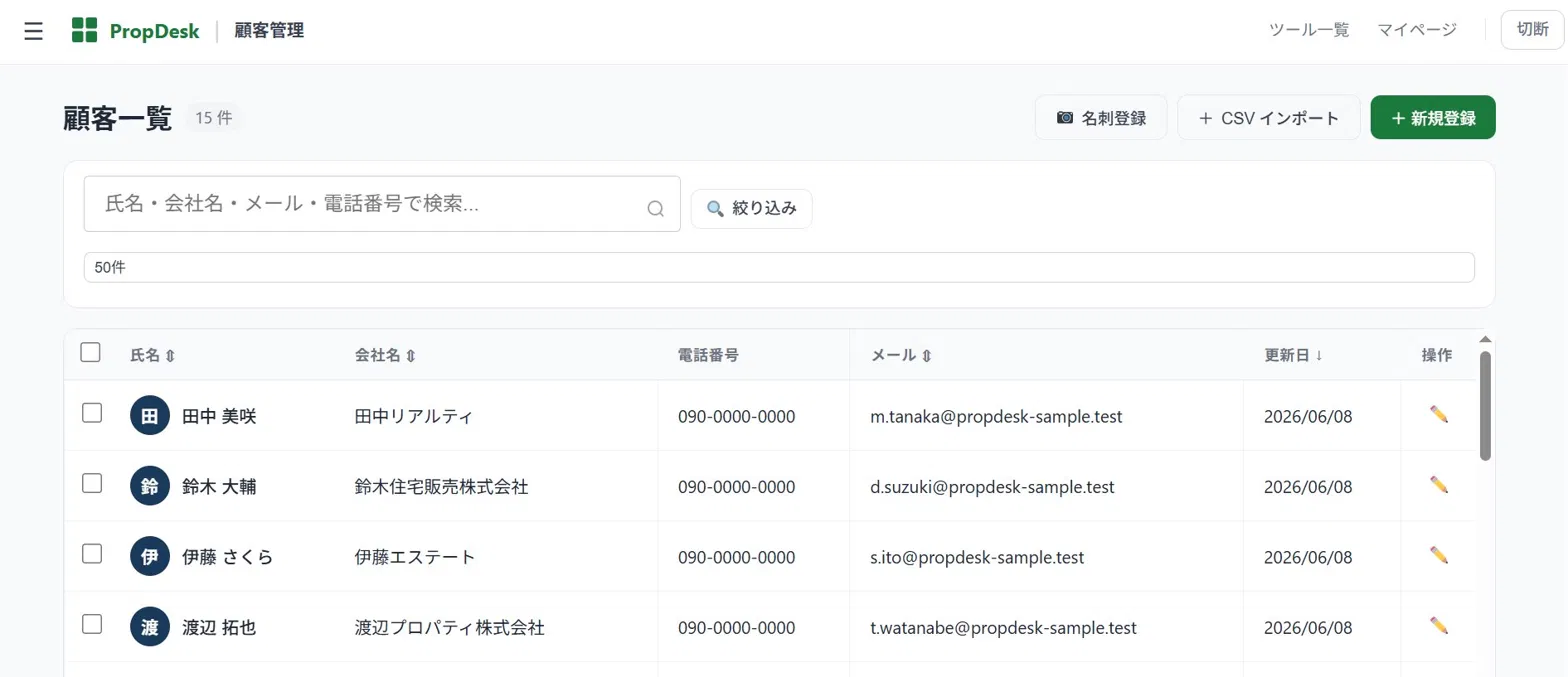The height and width of the screenshot is (677, 1568).
Task: Click the 田 avatar for 田中 美咲
Action: (150, 416)
